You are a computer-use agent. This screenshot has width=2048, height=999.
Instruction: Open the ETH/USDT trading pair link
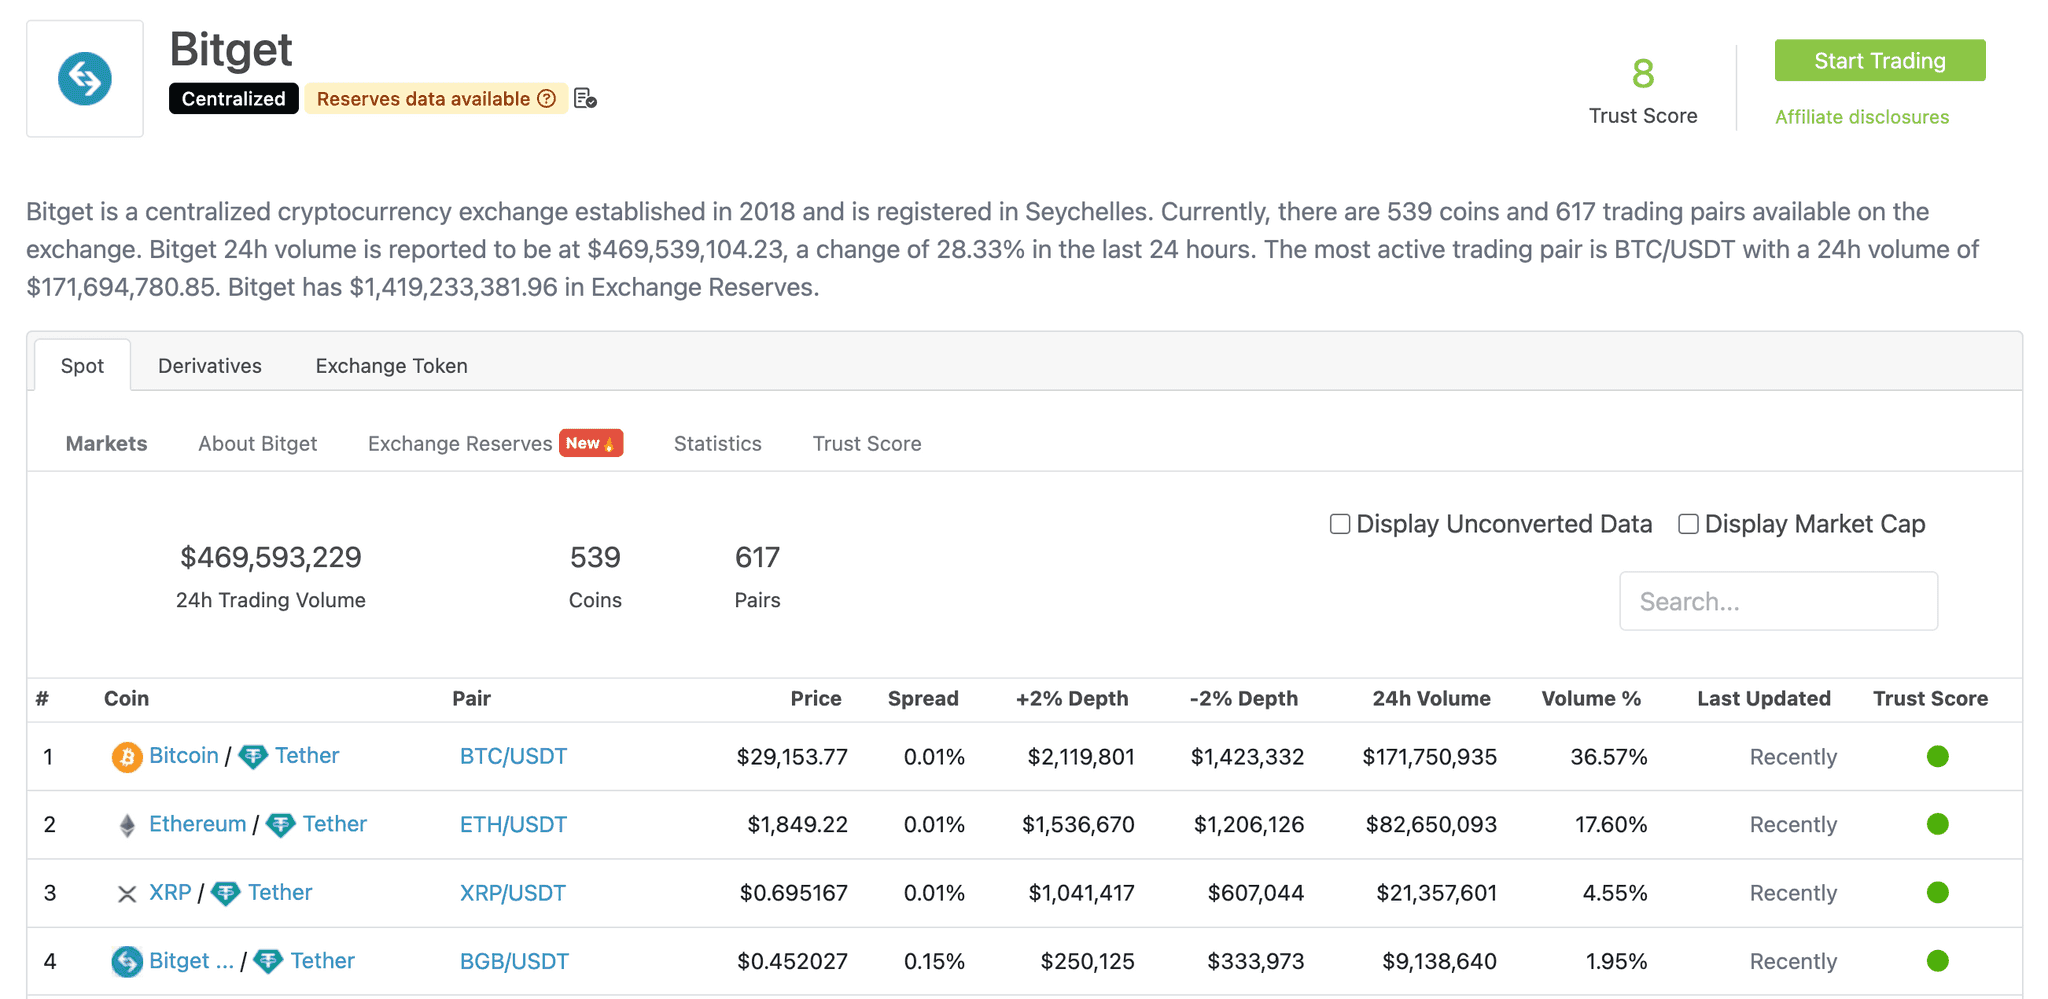(x=513, y=824)
